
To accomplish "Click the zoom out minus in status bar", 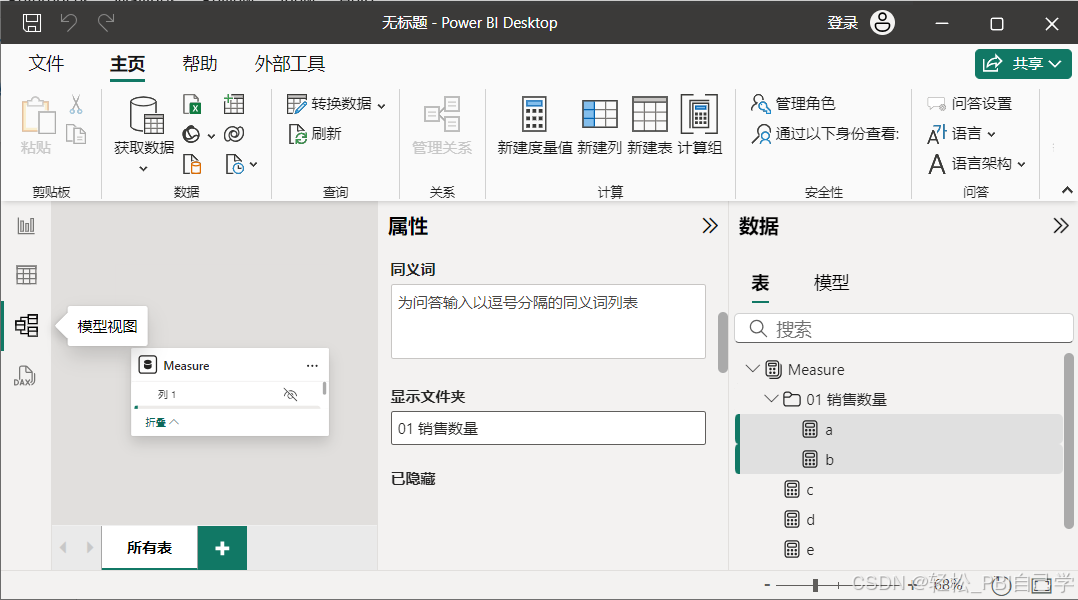I will click(767, 586).
